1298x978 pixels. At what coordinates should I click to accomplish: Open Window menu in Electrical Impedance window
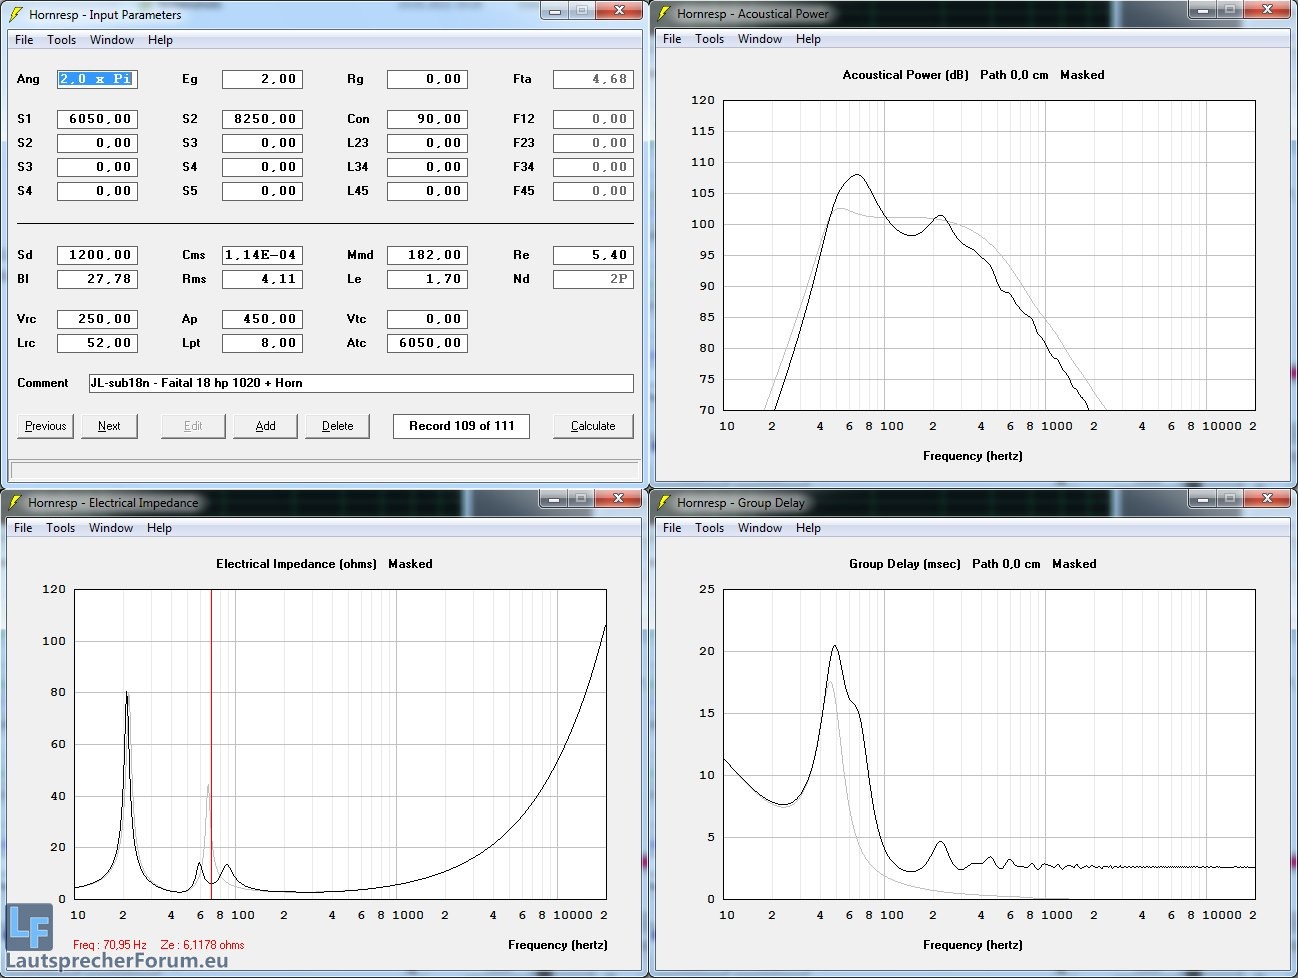[x=111, y=528]
